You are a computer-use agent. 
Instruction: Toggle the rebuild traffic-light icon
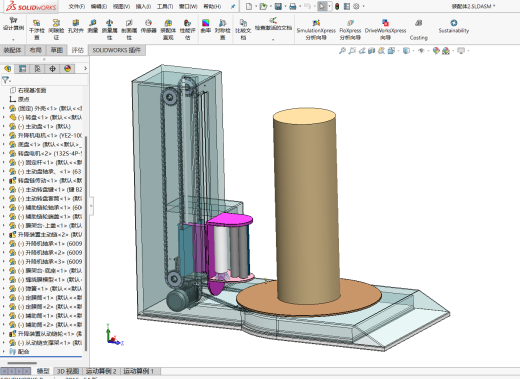[x=337, y=6]
